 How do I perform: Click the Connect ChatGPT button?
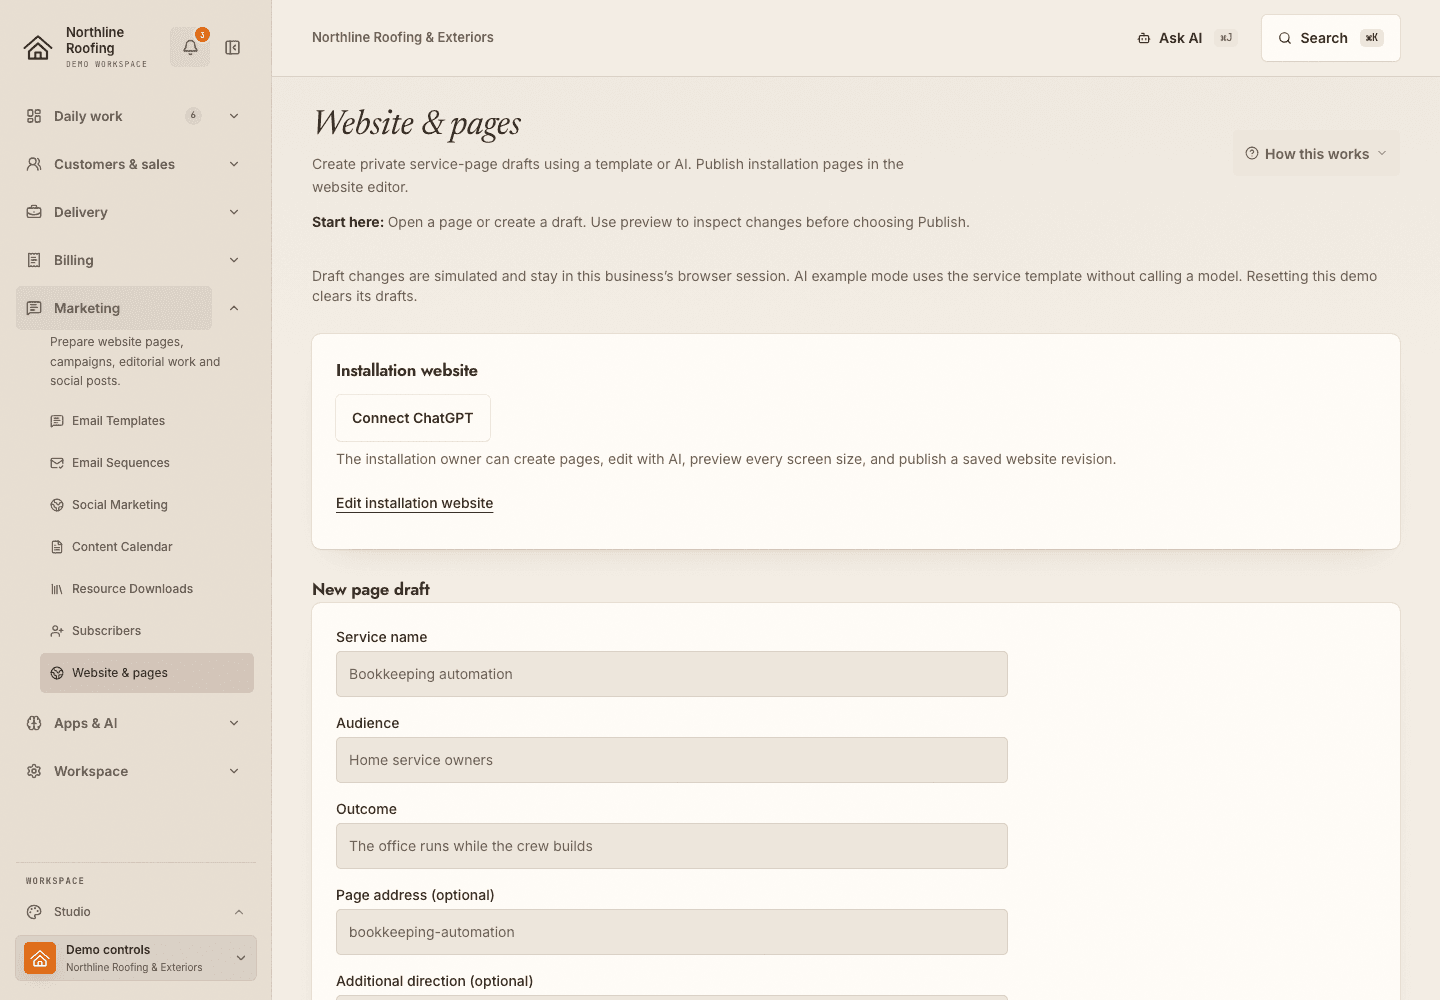(x=413, y=418)
